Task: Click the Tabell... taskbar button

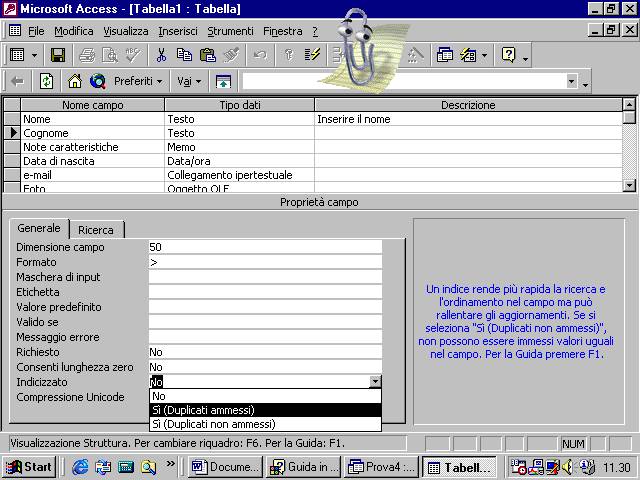Action: point(459,467)
